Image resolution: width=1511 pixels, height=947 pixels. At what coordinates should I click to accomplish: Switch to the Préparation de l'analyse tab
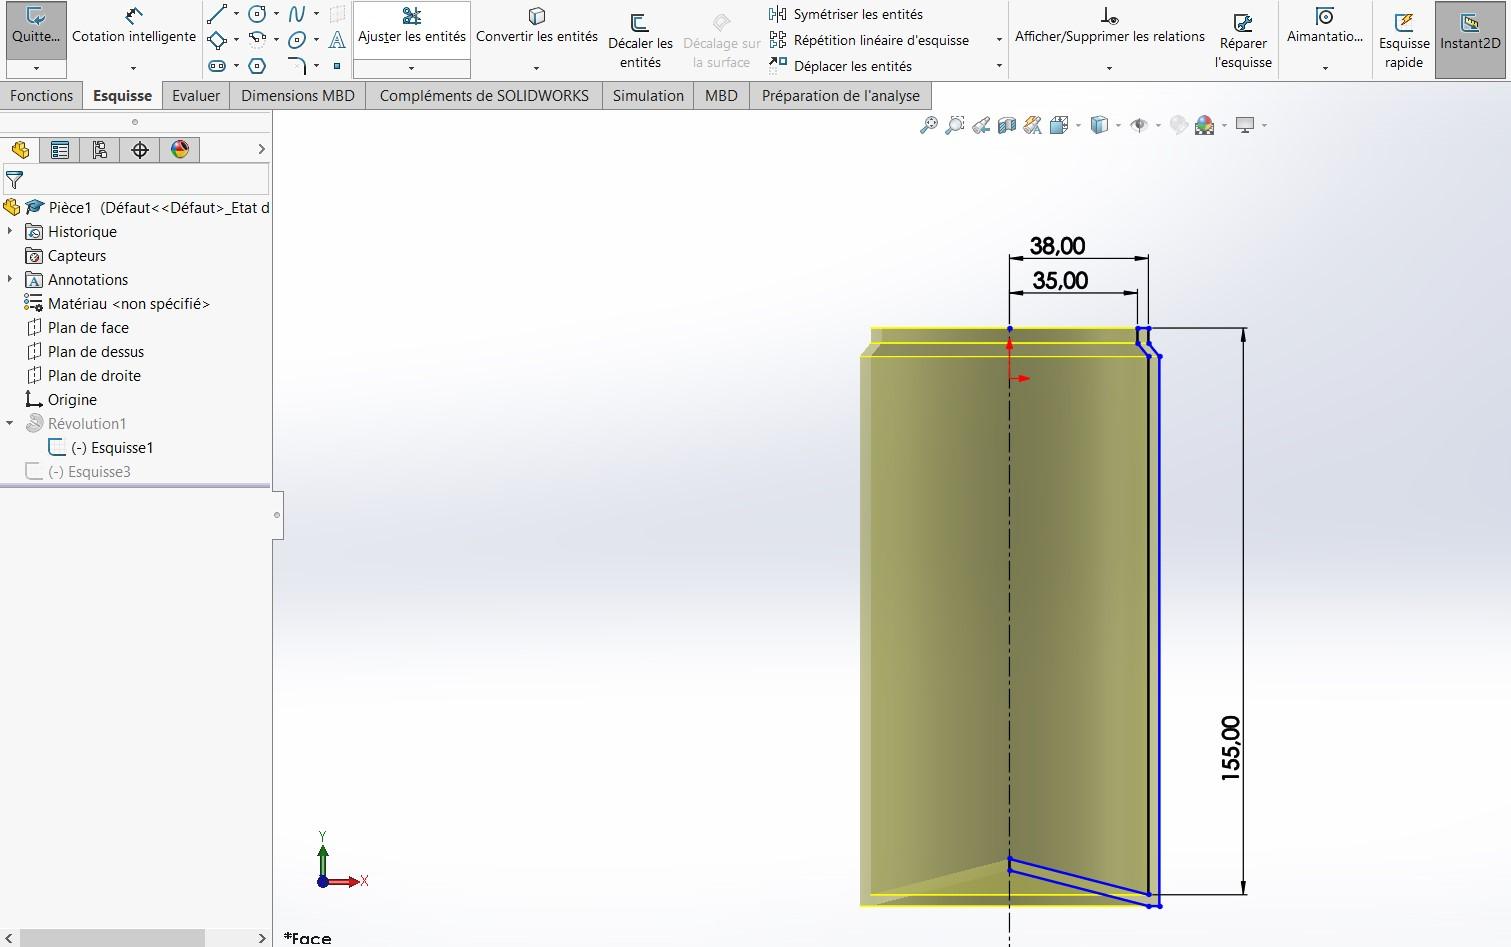[841, 96]
